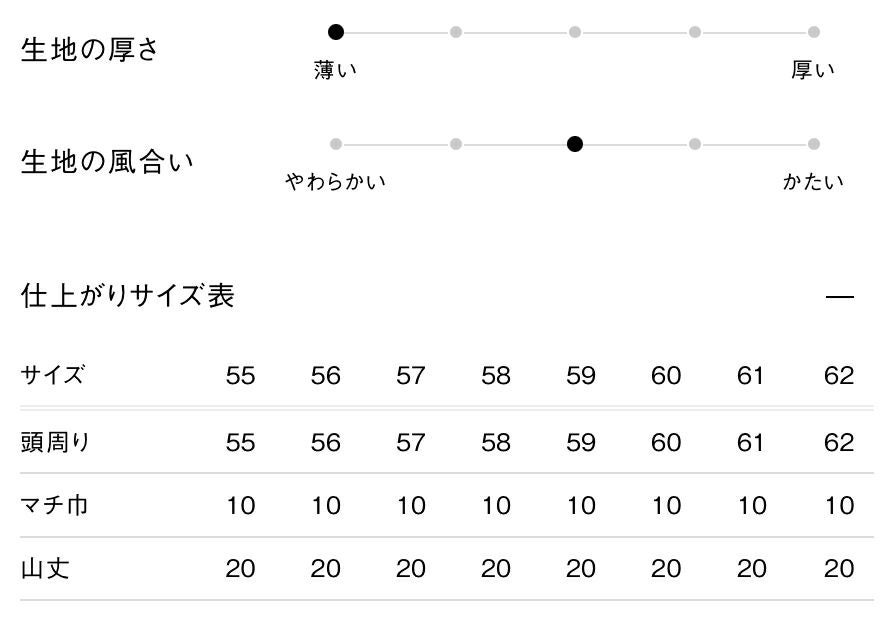Click the 薄い label under the thickness scale
The image size is (890, 622).
point(336,71)
